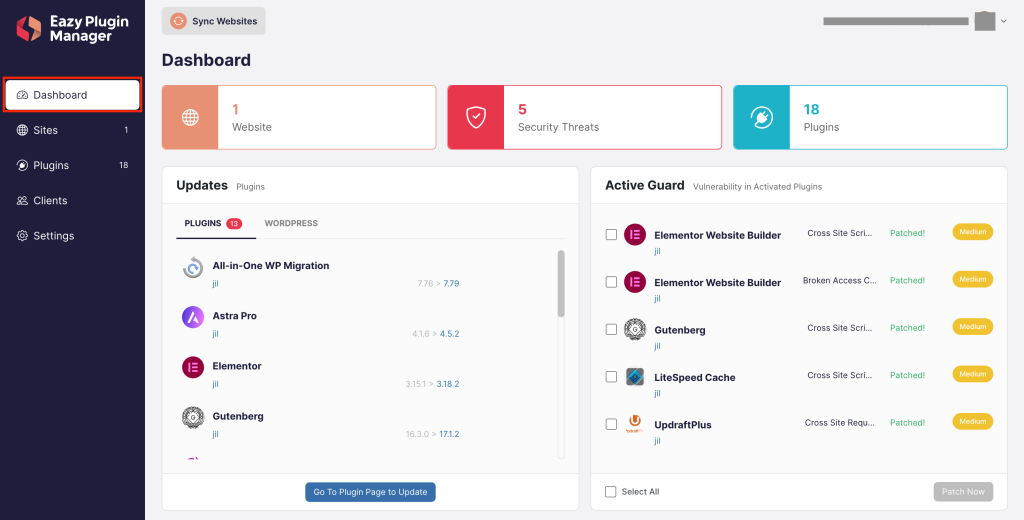Click the jil site under UpdraftPlus
1024x520 pixels.
click(x=658, y=440)
